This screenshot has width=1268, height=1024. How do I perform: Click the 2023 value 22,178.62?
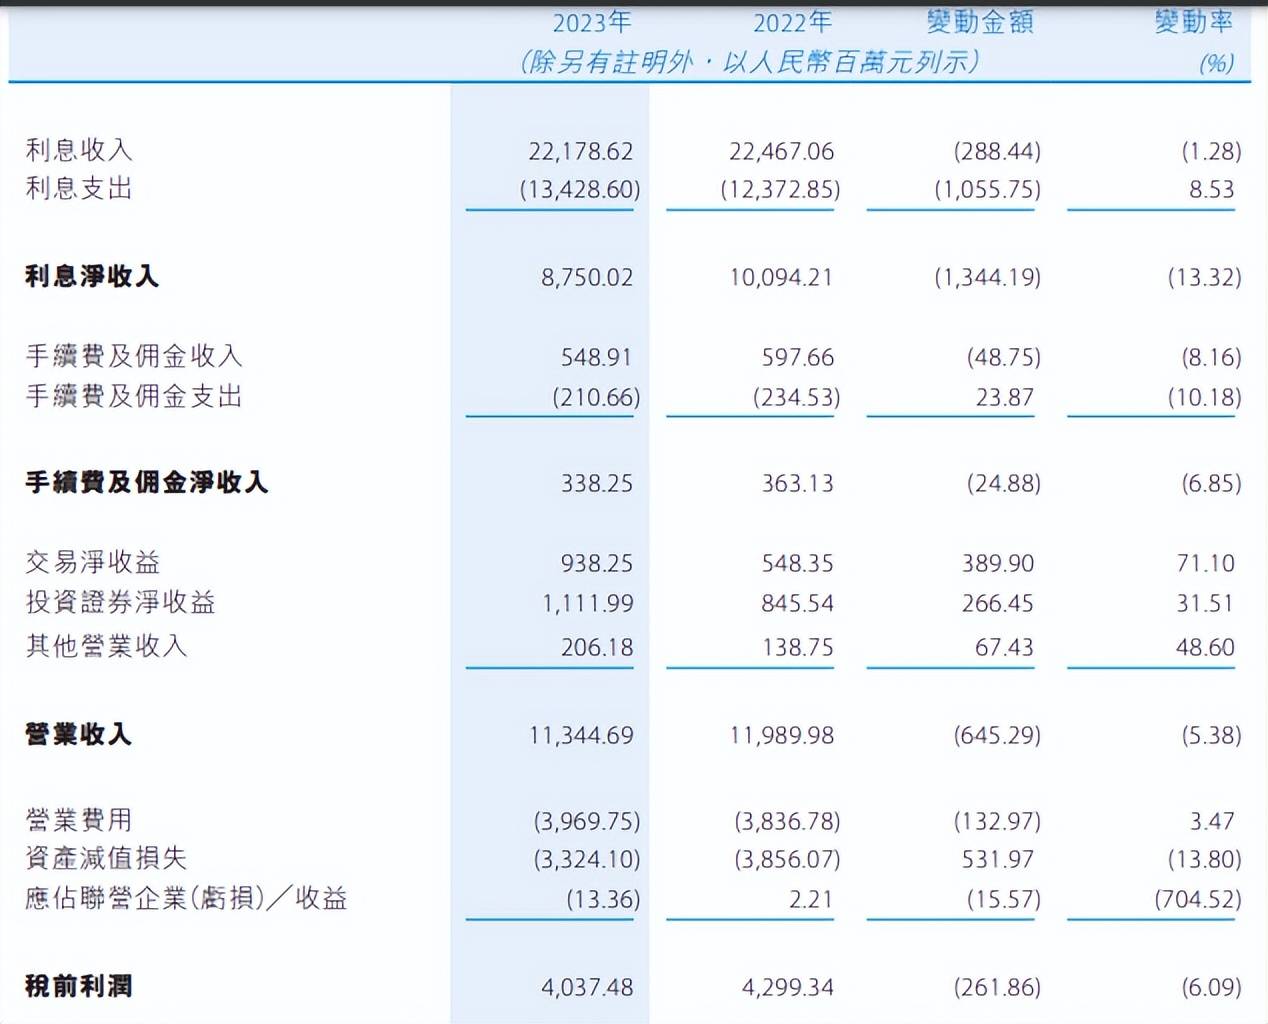click(x=580, y=151)
